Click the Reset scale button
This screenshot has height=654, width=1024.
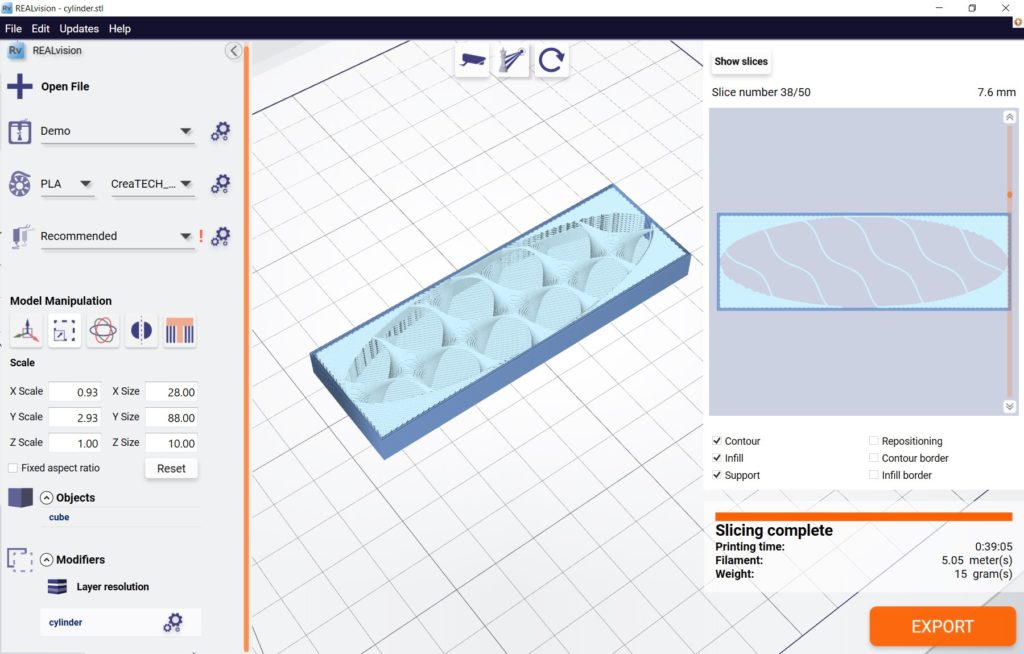click(171, 468)
